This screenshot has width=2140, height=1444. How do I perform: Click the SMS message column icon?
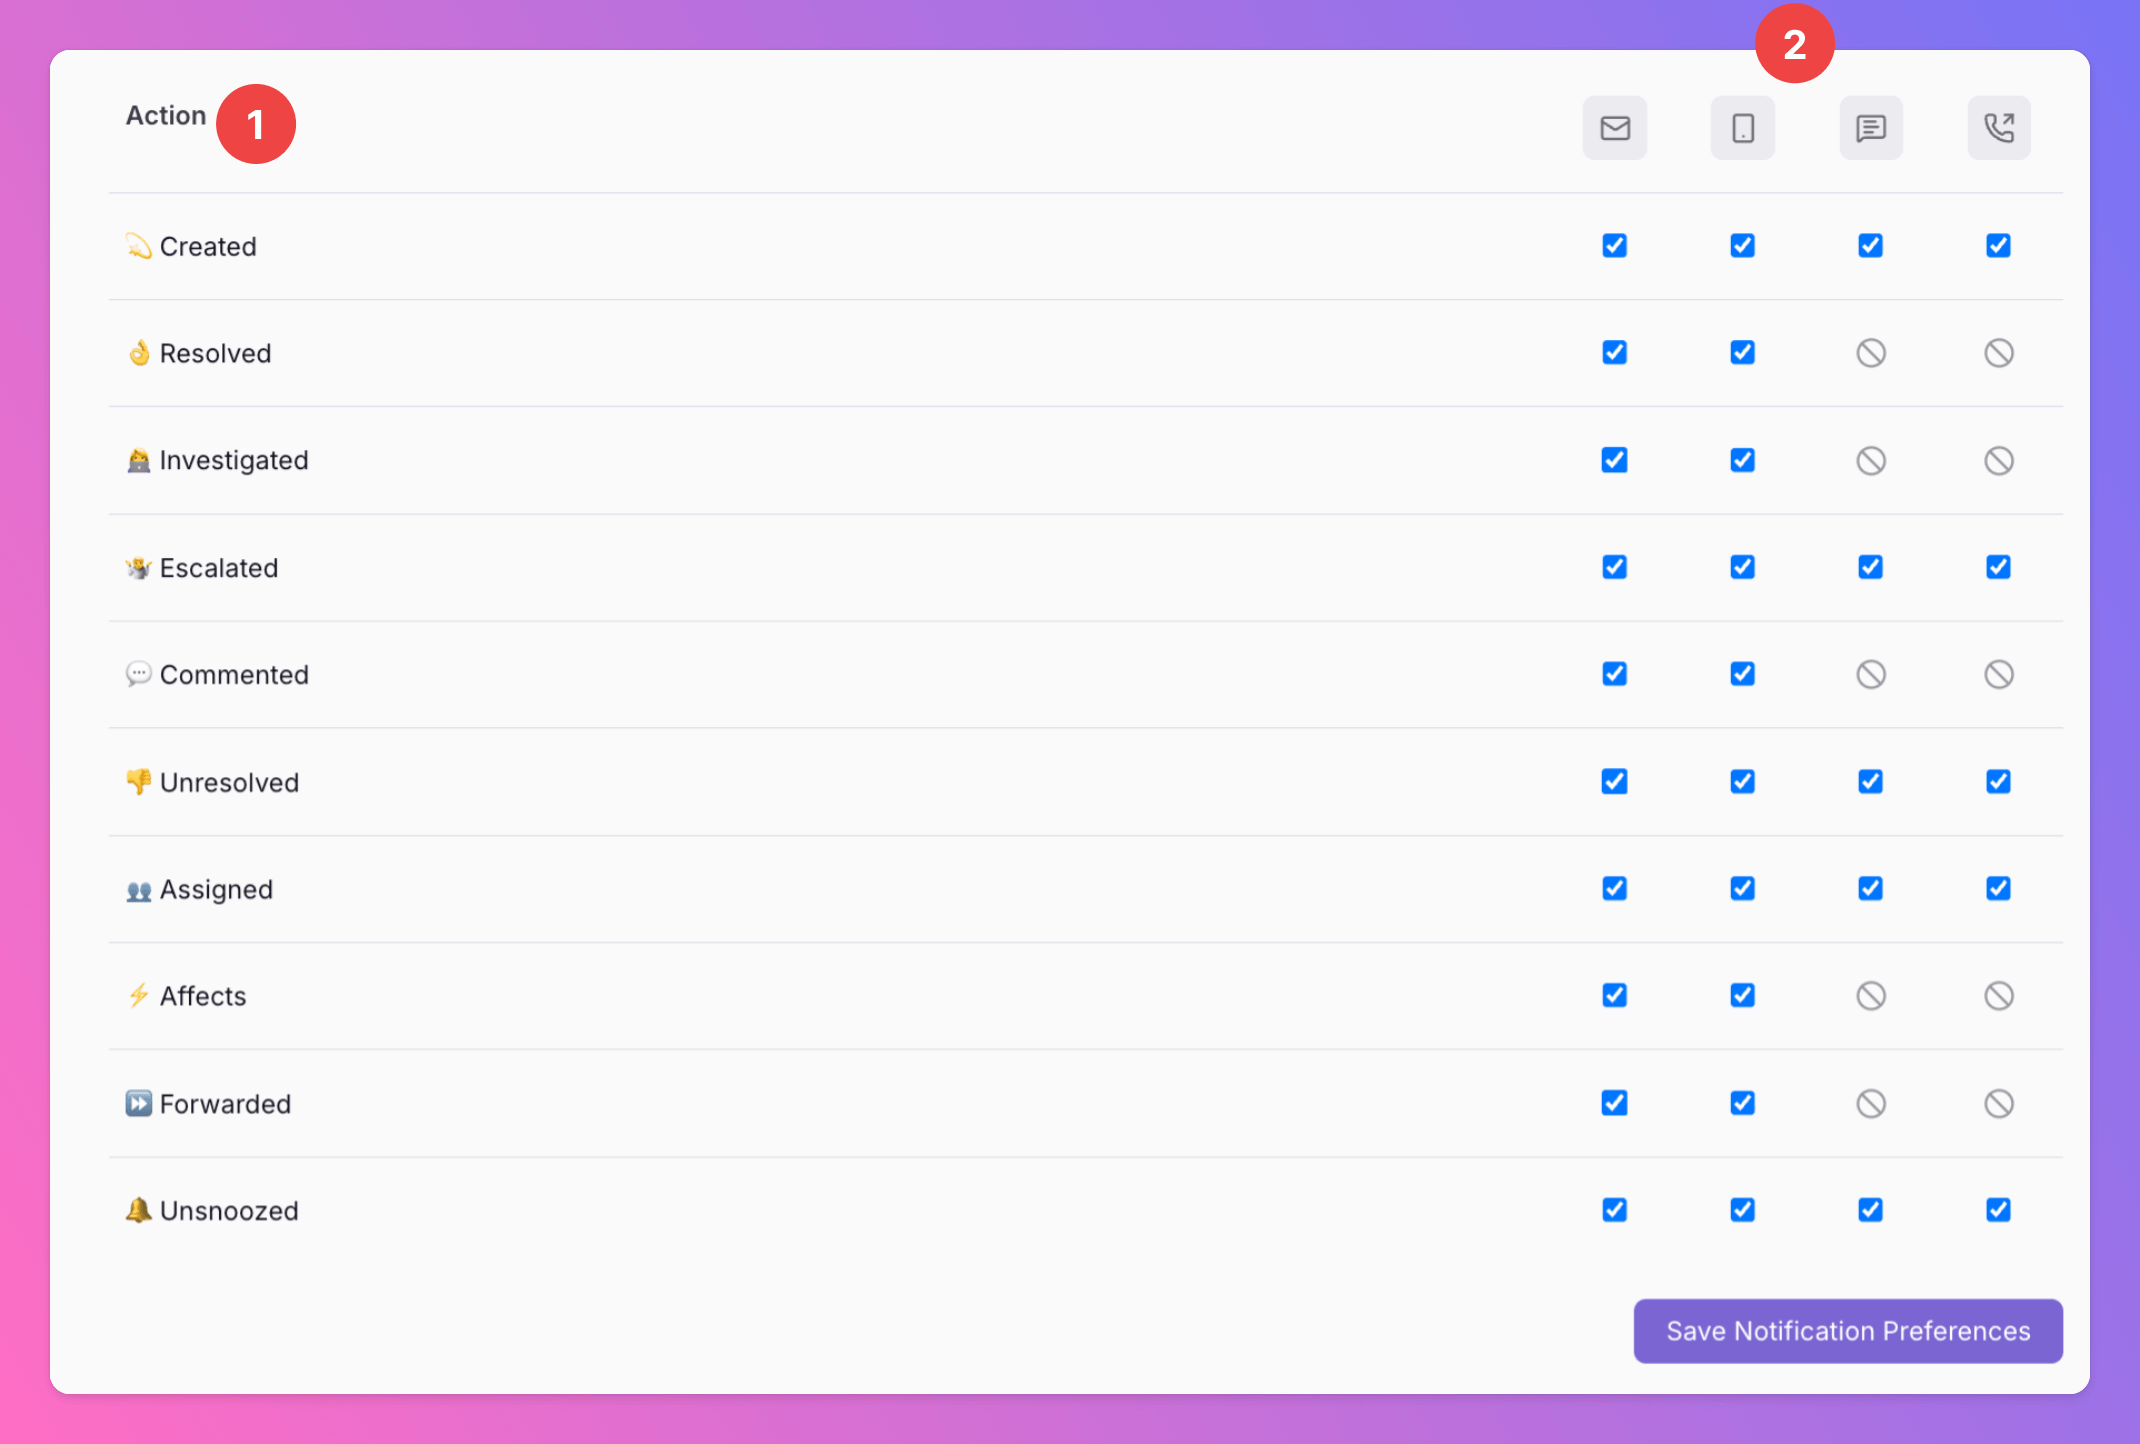pyautogui.click(x=1870, y=128)
